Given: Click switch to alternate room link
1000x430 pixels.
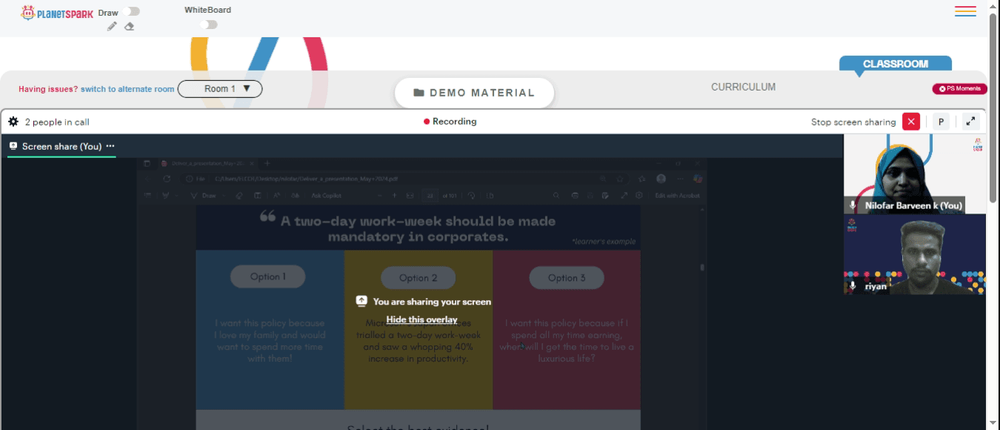Looking at the screenshot, I should (x=128, y=89).
